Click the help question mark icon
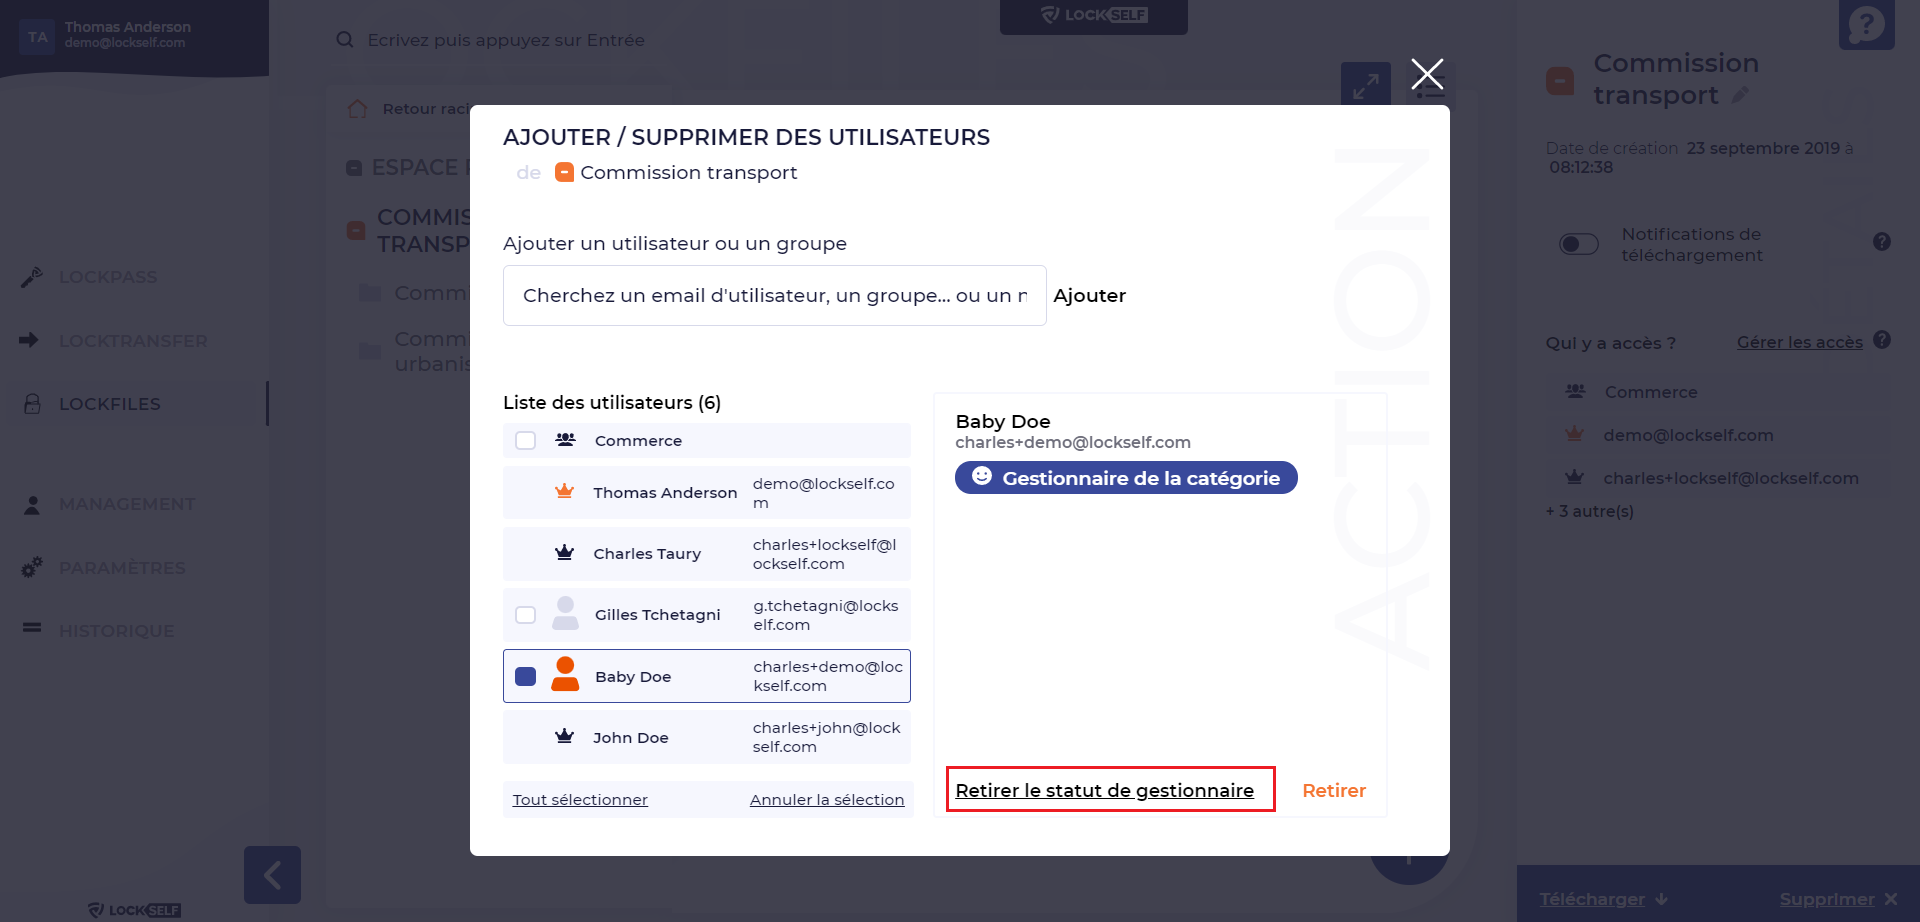1920x922 pixels. 1866,24
